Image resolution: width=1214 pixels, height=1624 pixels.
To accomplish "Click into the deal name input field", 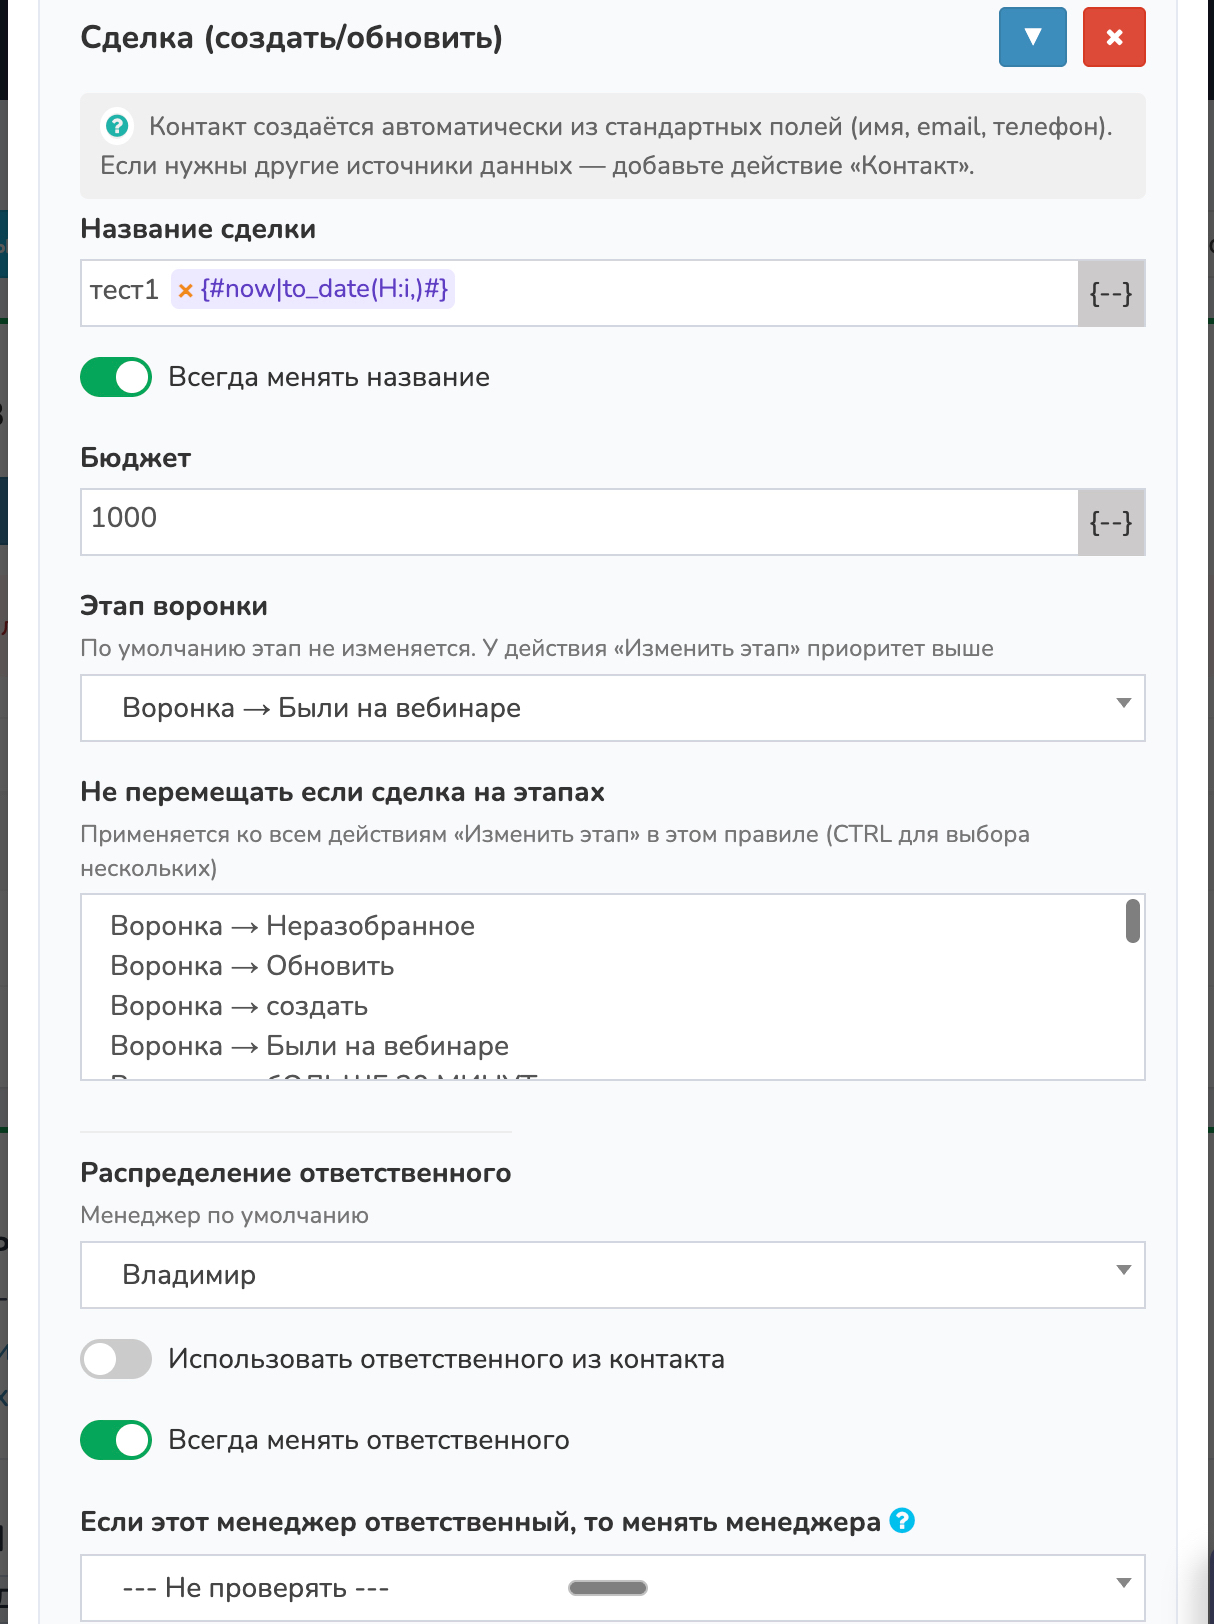I will pos(760,294).
